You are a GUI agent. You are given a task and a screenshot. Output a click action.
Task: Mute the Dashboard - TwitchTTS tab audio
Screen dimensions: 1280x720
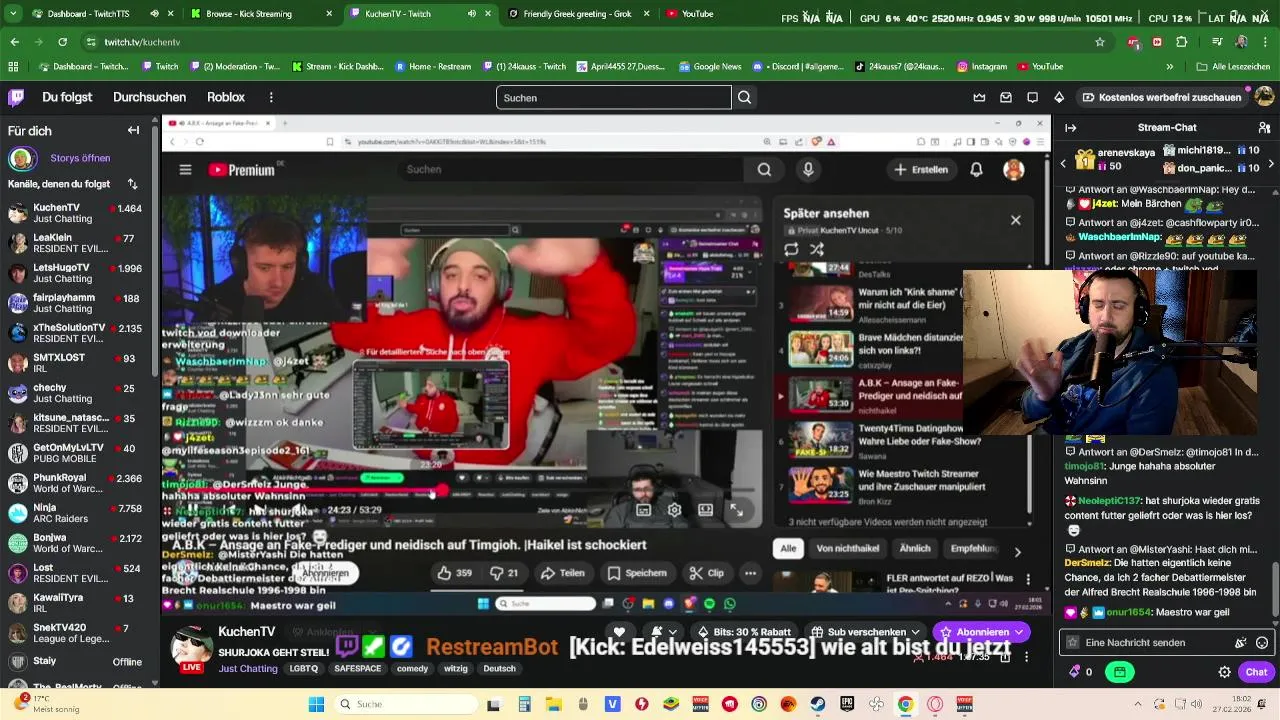point(154,14)
